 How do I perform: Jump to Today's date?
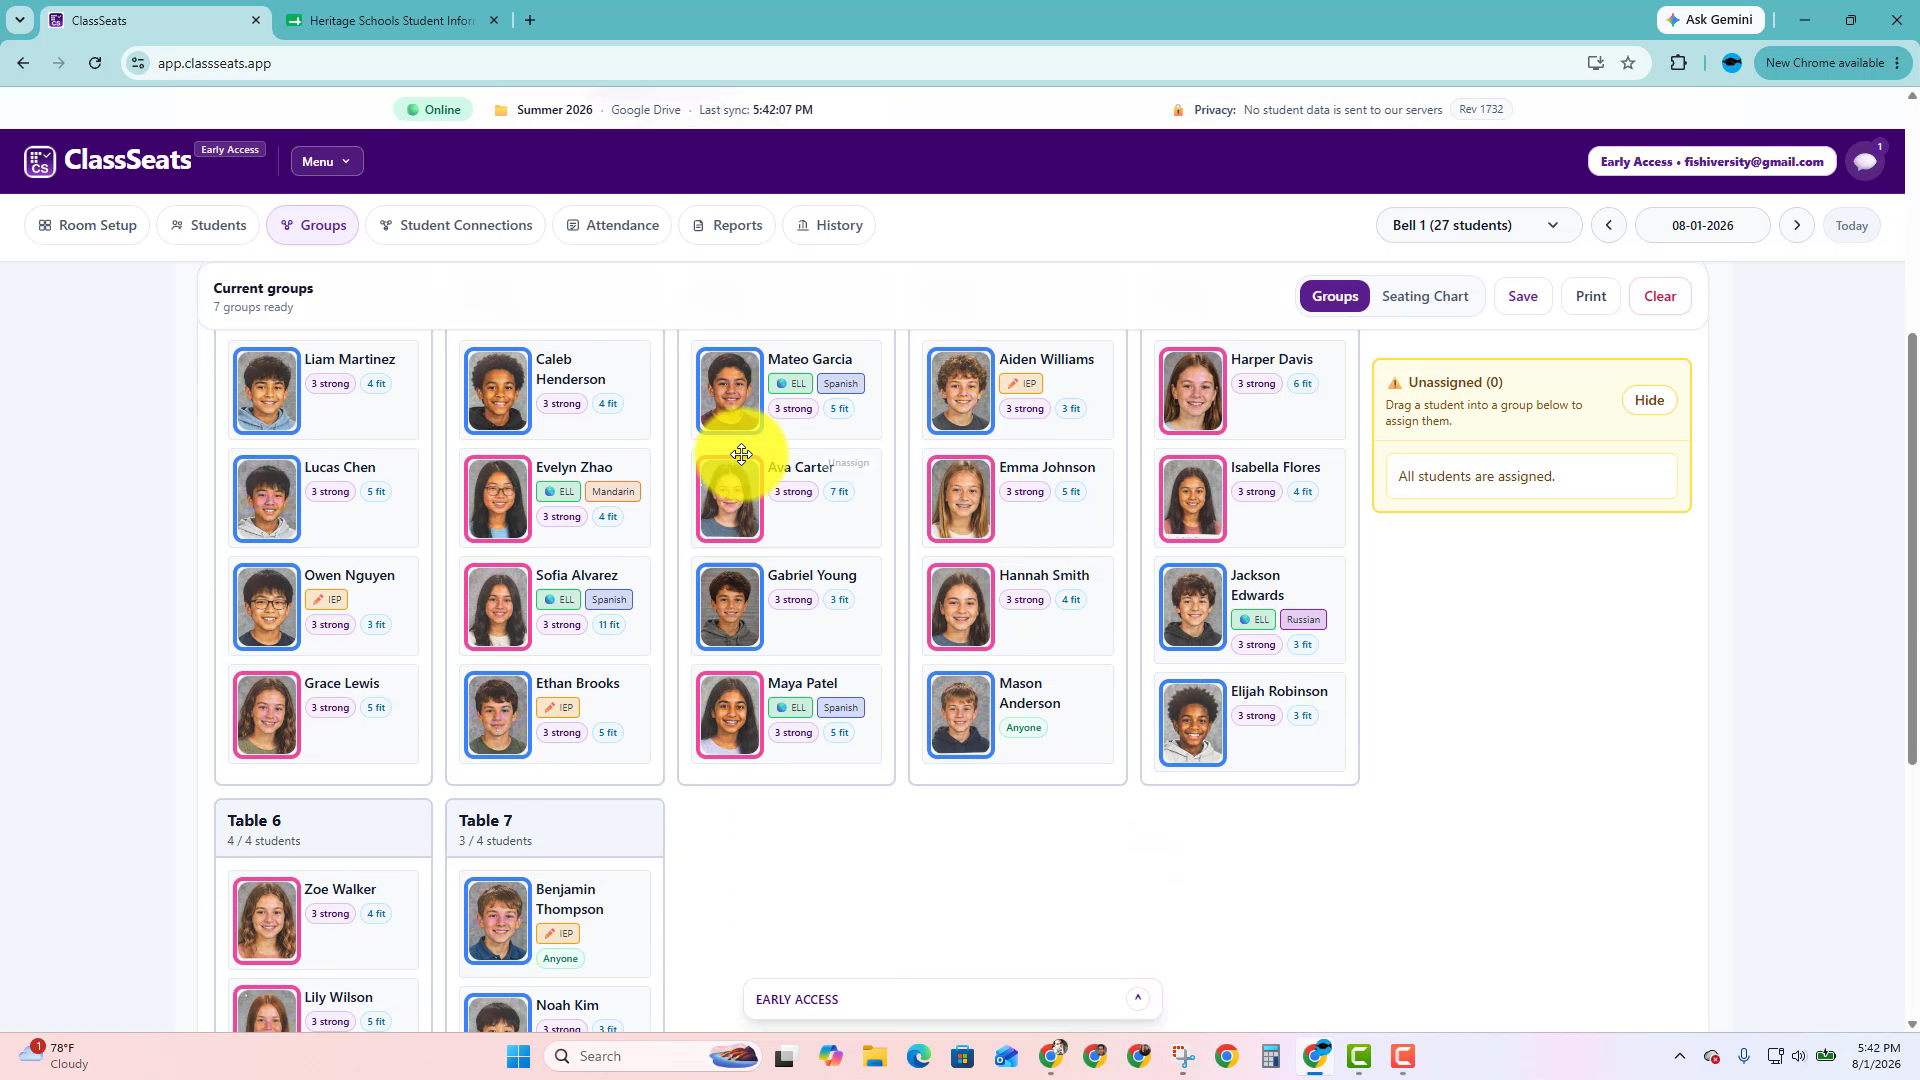[x=1852, y=225]
